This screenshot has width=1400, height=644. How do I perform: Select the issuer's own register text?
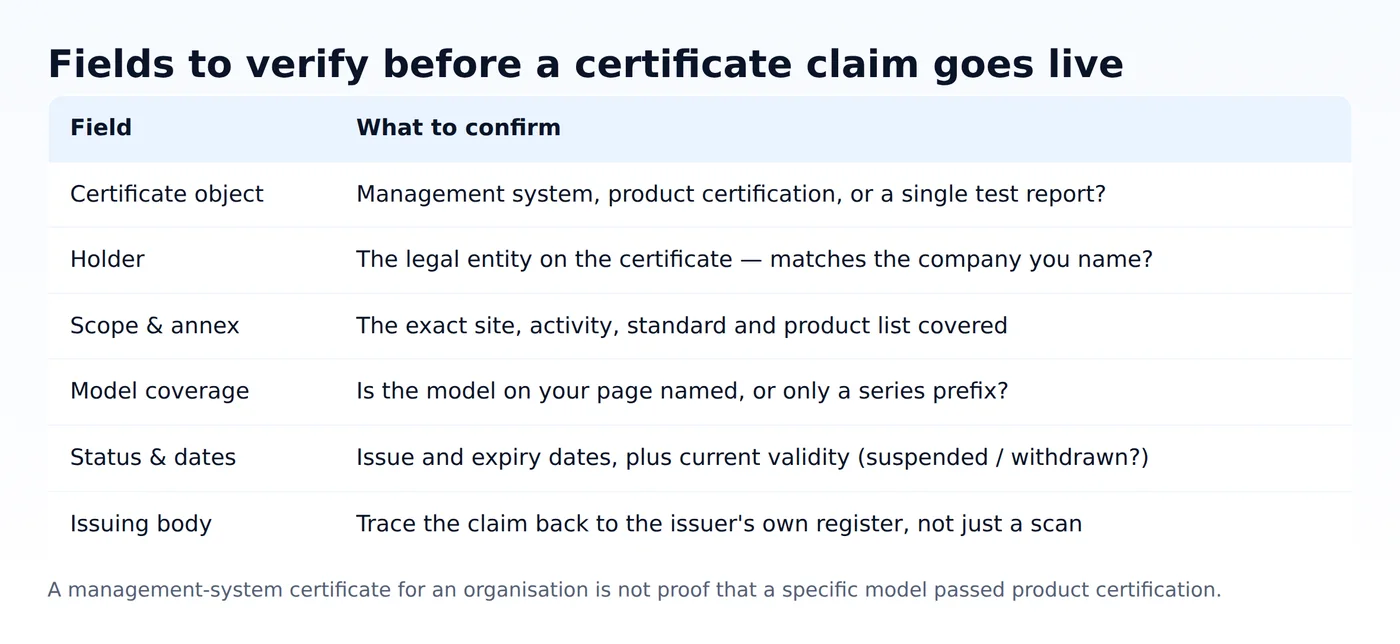pos(719,523)
